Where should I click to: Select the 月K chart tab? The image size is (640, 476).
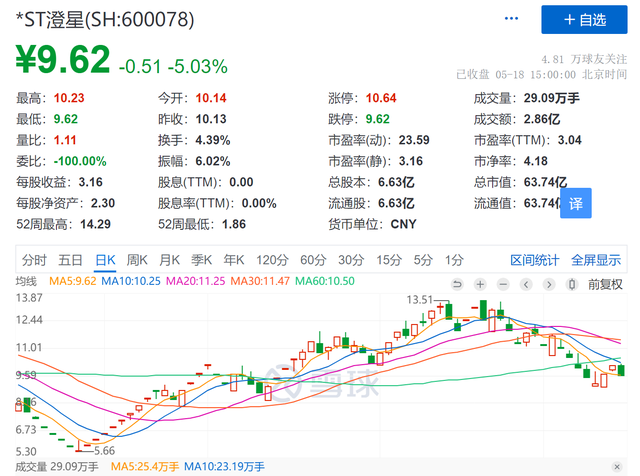(169, 260)
